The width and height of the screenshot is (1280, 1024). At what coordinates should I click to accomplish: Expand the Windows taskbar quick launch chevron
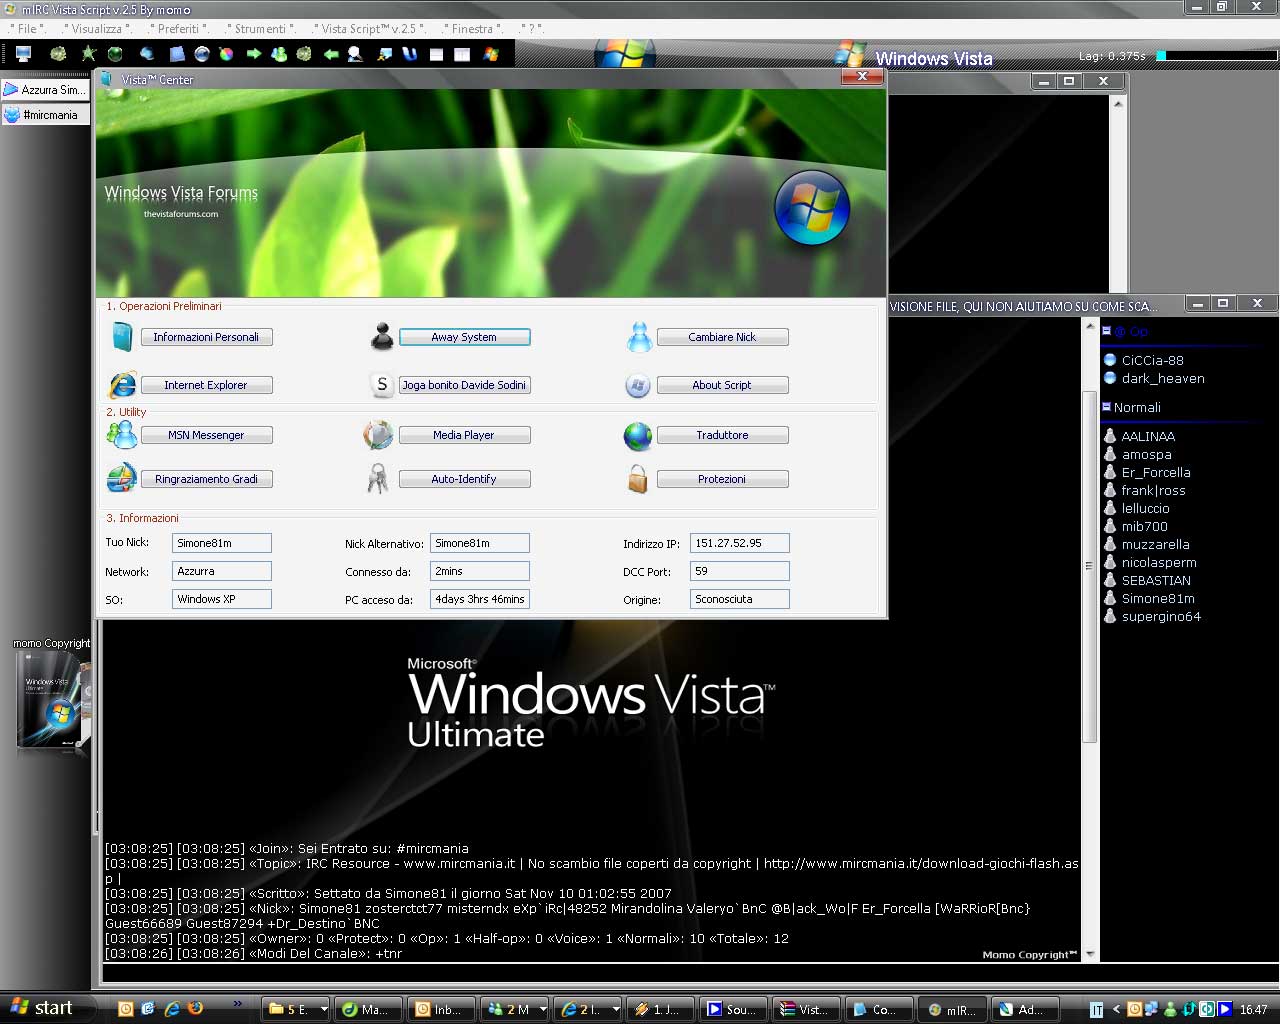237,1003
